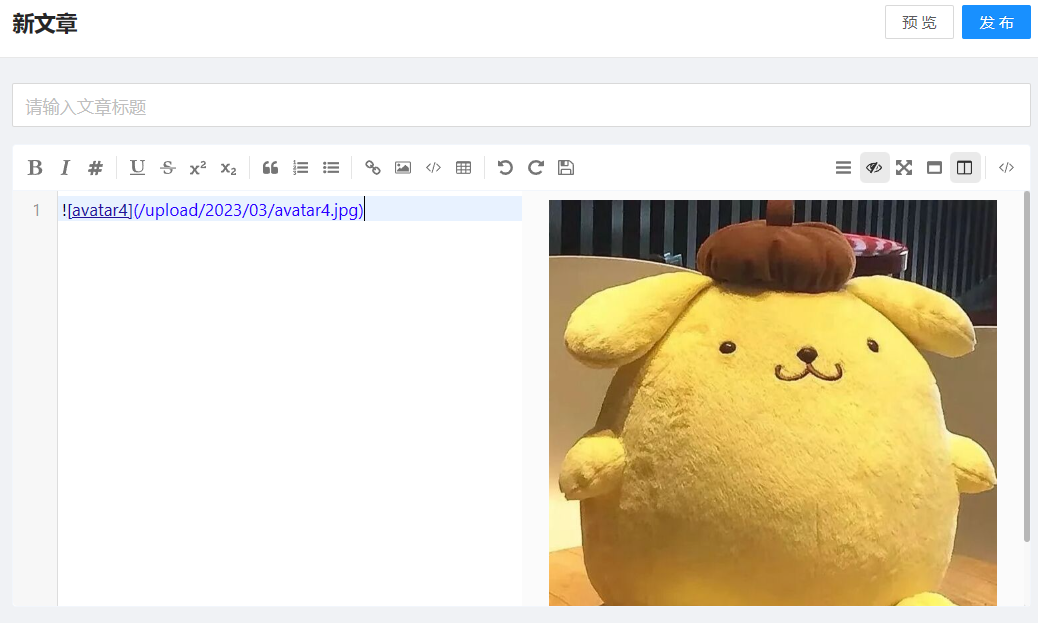The image size is (1038, 623).
Task: Insert superscript text
Action: 198,168
